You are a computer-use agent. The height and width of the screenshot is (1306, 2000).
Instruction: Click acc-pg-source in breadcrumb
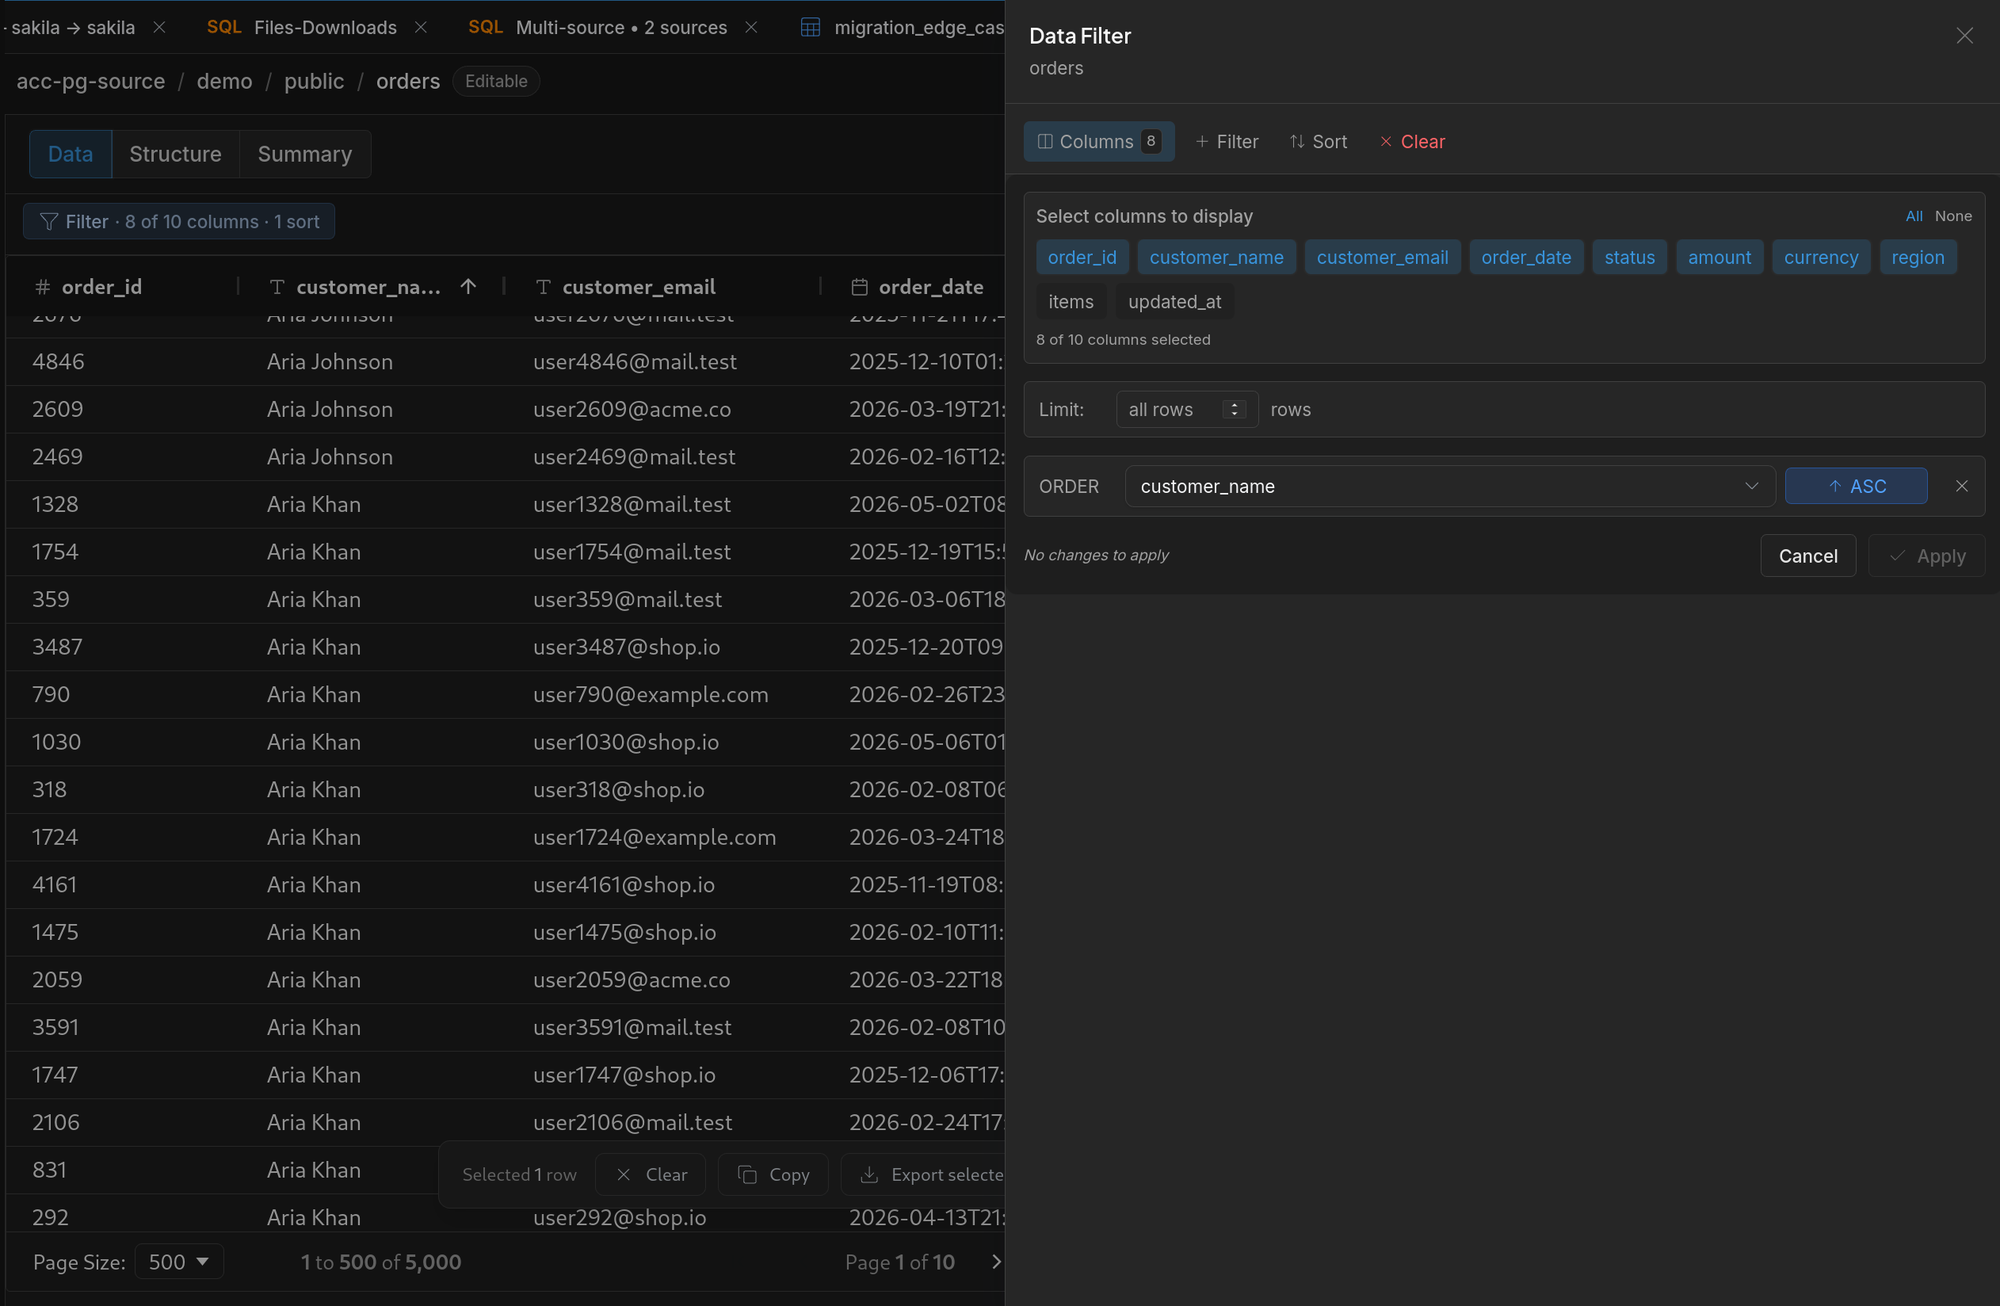point(91,81)
